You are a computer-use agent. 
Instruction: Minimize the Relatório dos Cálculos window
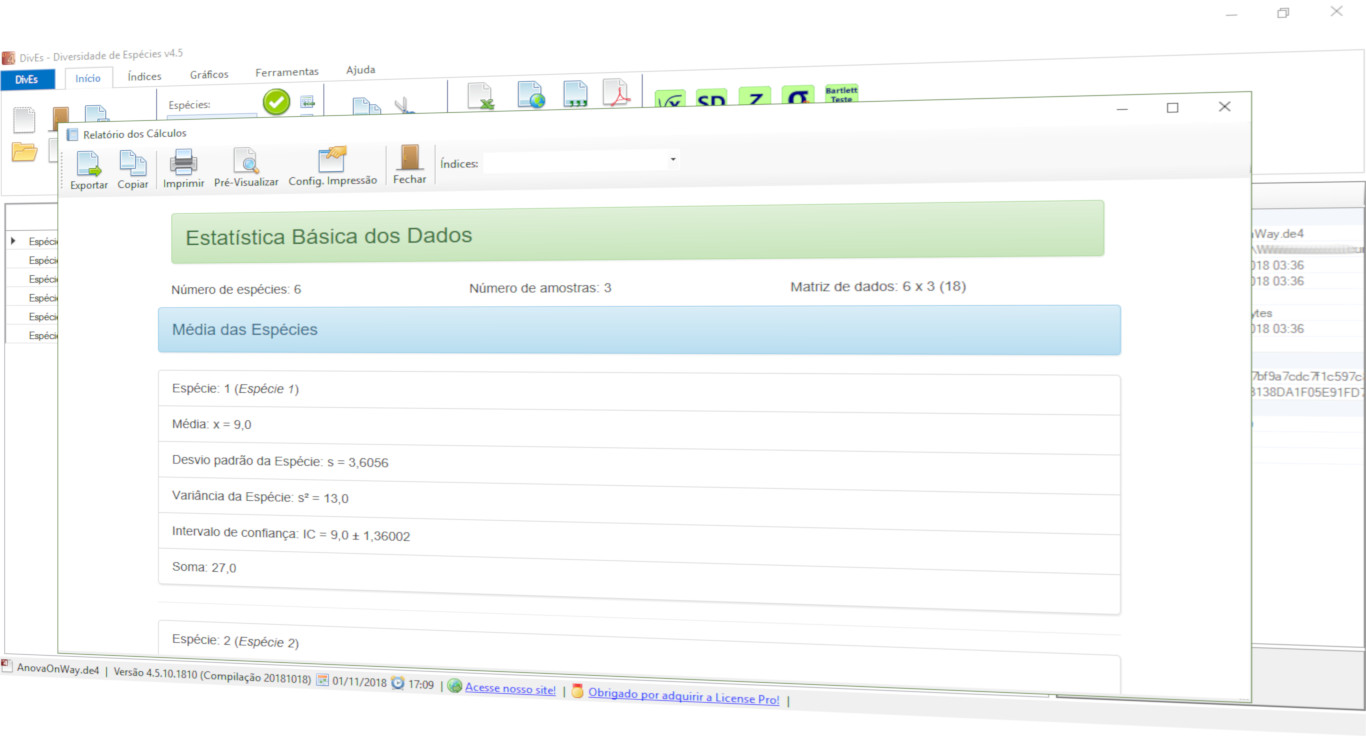click(1123, 109)
